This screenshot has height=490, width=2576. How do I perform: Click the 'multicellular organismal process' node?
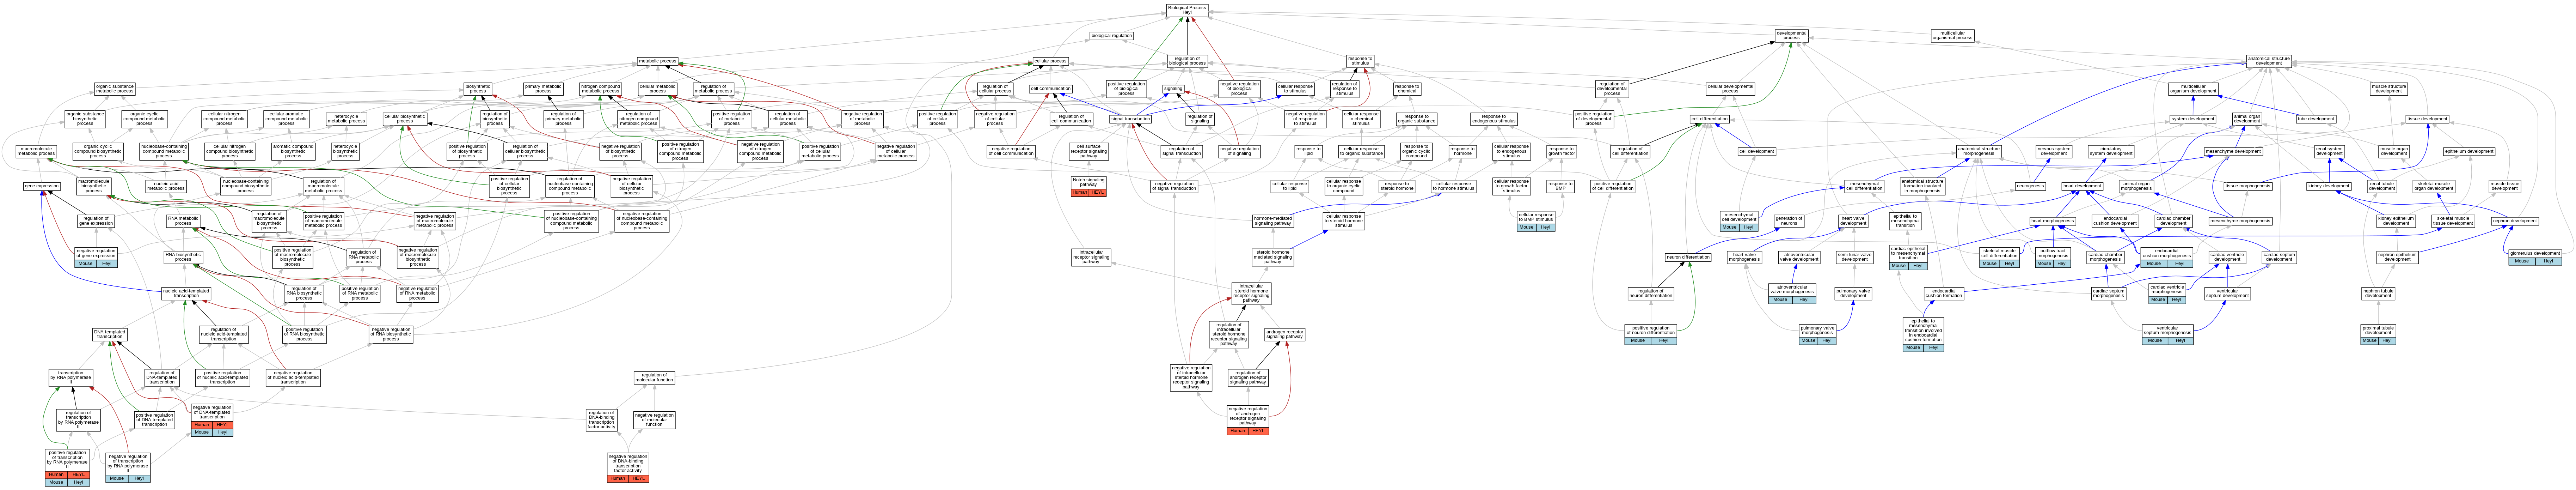(x=1952, y=36)
